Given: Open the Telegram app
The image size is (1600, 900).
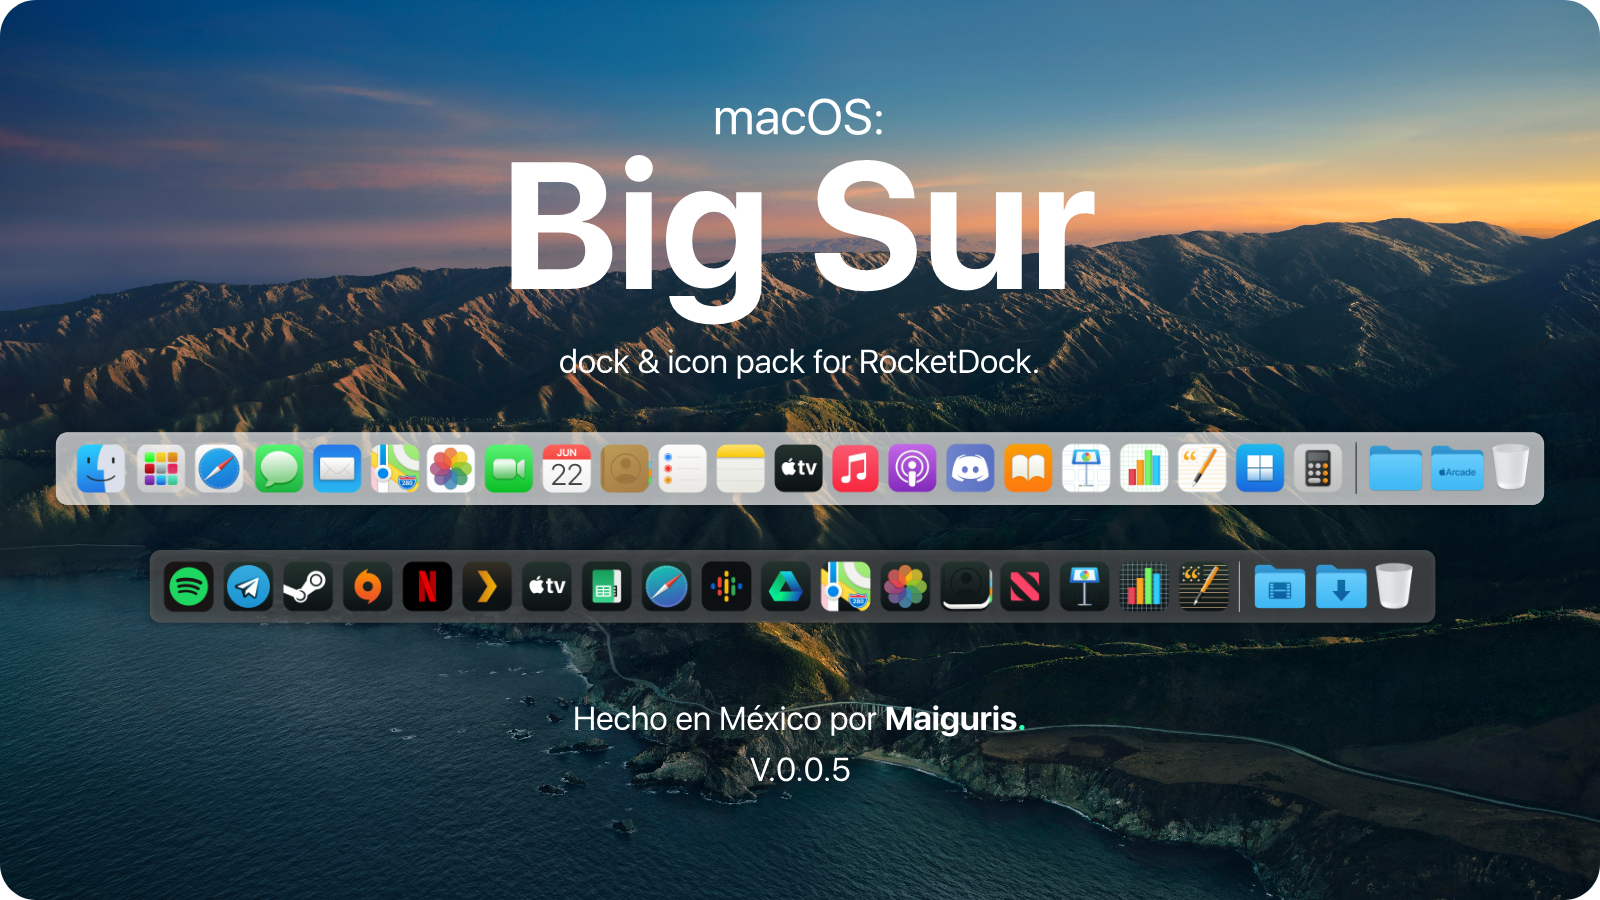Looking at the screenshot, I should tap(248, 586).
